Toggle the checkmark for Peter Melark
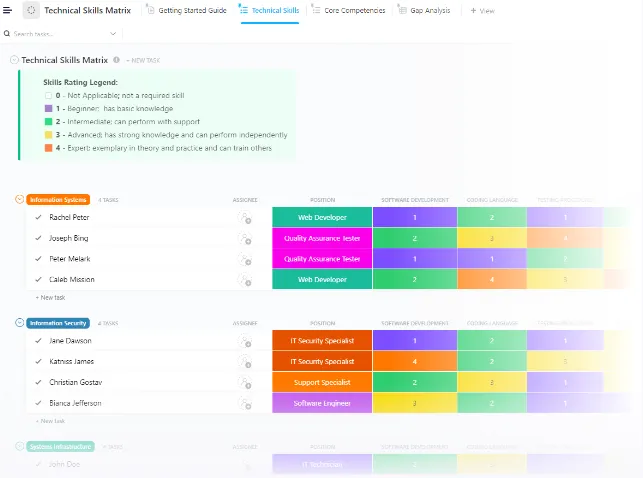This screenshot has height=478, width=643. (38, 259)
